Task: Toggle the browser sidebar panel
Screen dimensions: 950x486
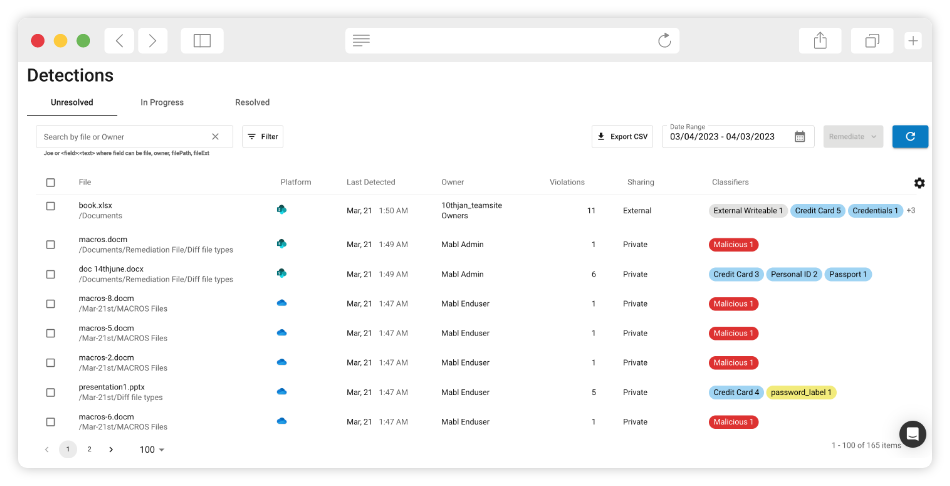Action: 202,41
